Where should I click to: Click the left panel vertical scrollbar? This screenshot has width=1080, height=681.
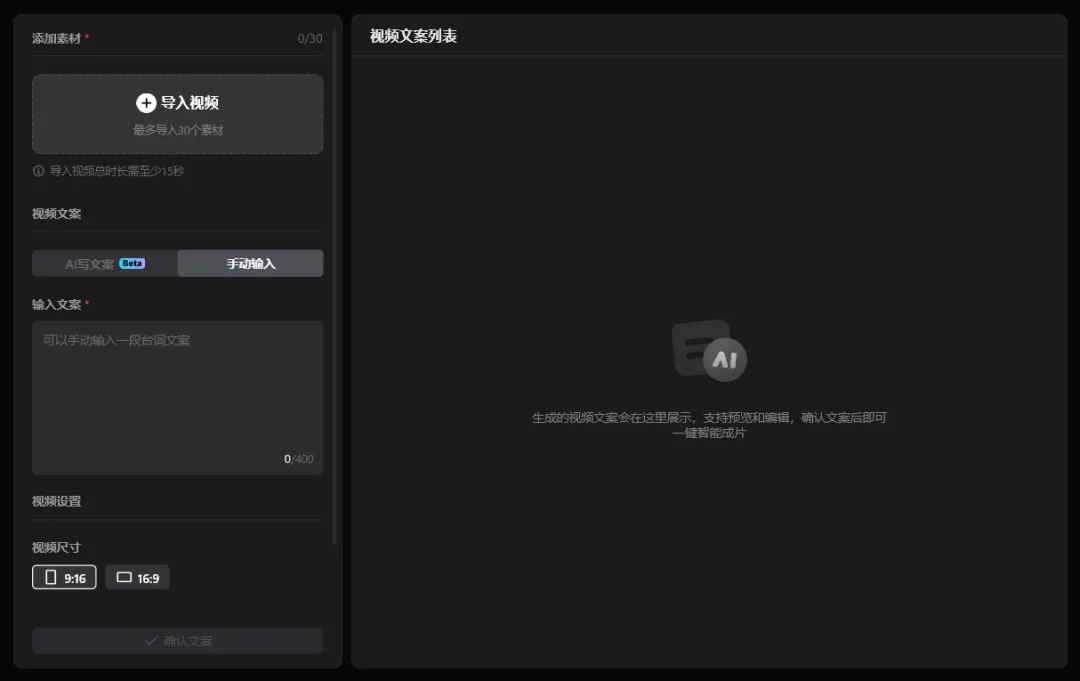click(x=335, y=286)
